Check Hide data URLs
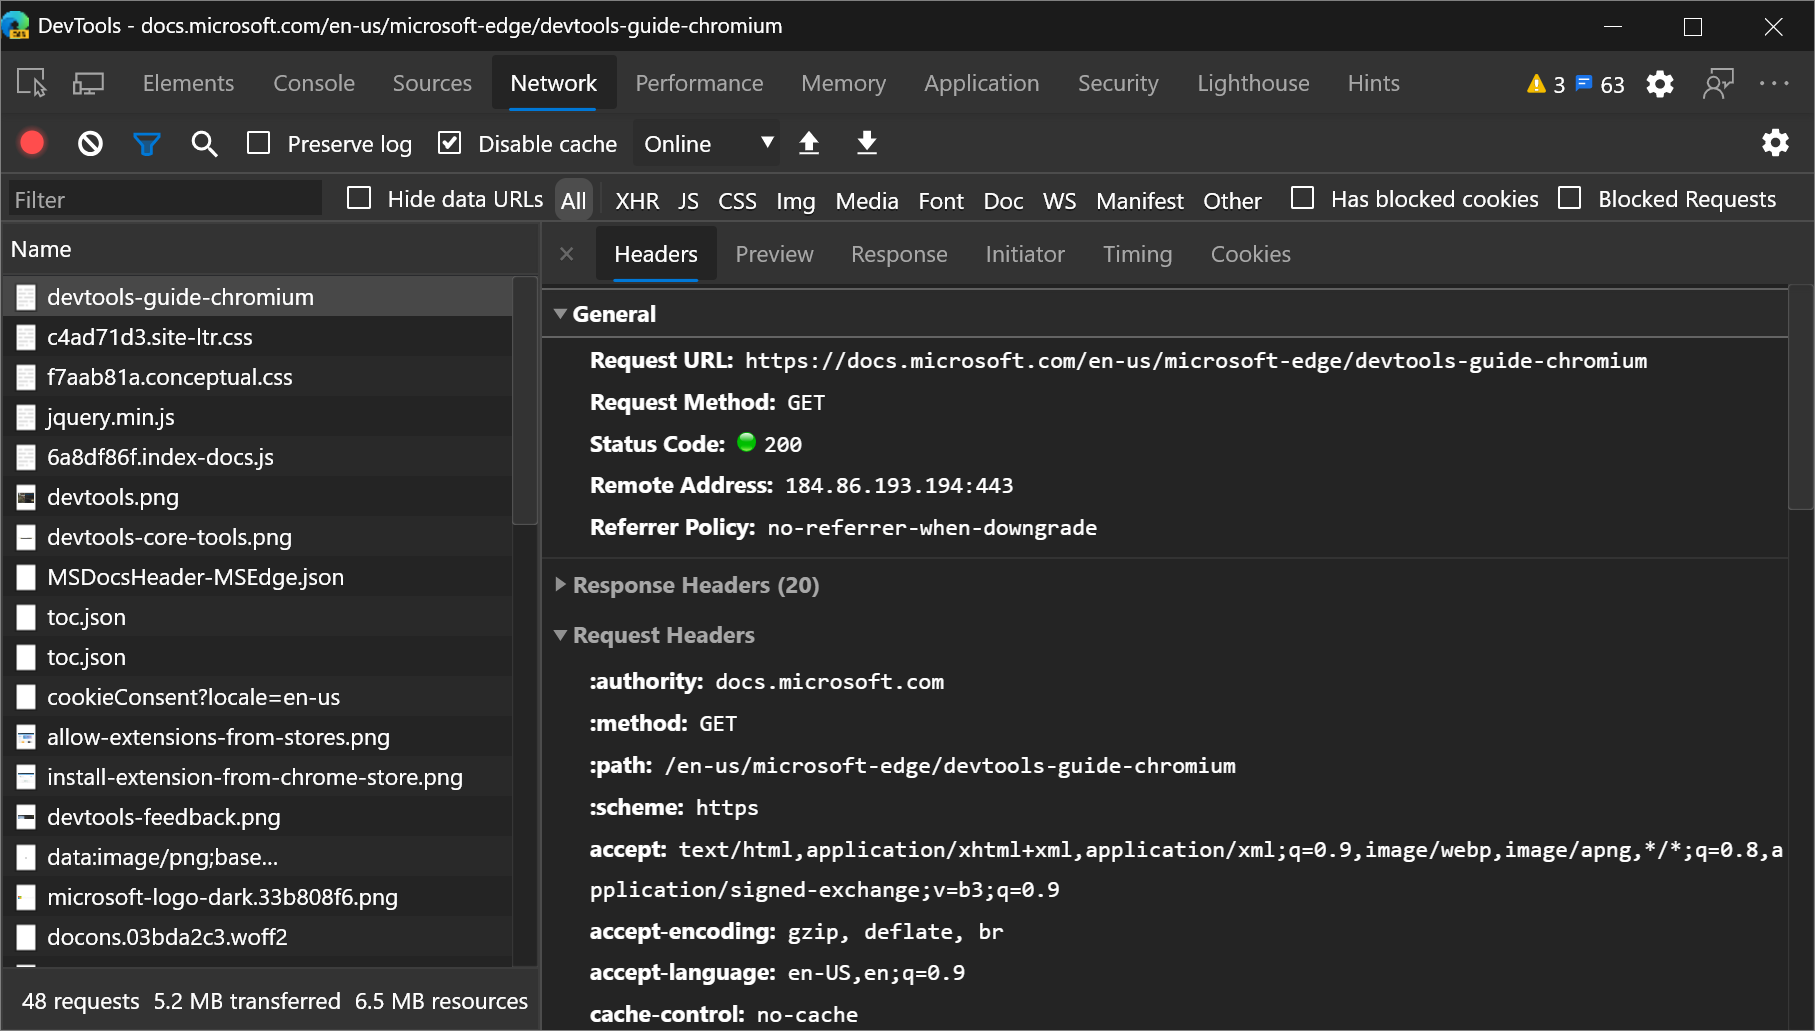The height and width of the screenshot is (1031, 1815). point(359,198)
